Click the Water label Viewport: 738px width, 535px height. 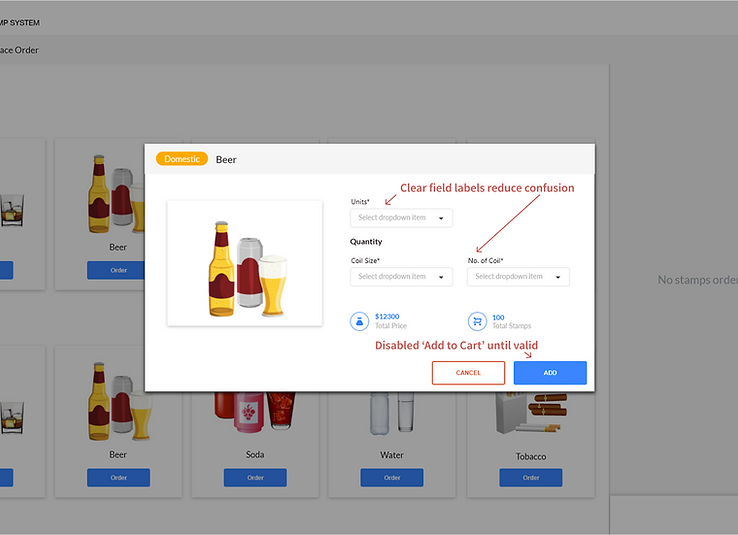pyautogui.click(x=392, y=455)
